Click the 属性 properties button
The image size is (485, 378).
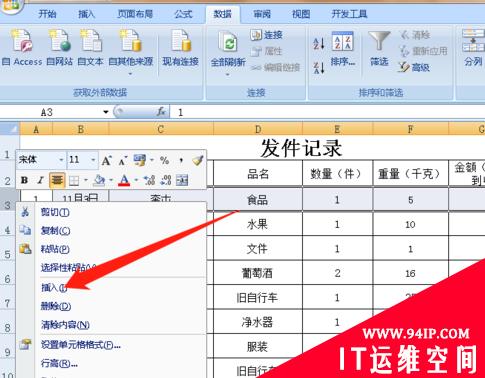(x=267, y=51)
